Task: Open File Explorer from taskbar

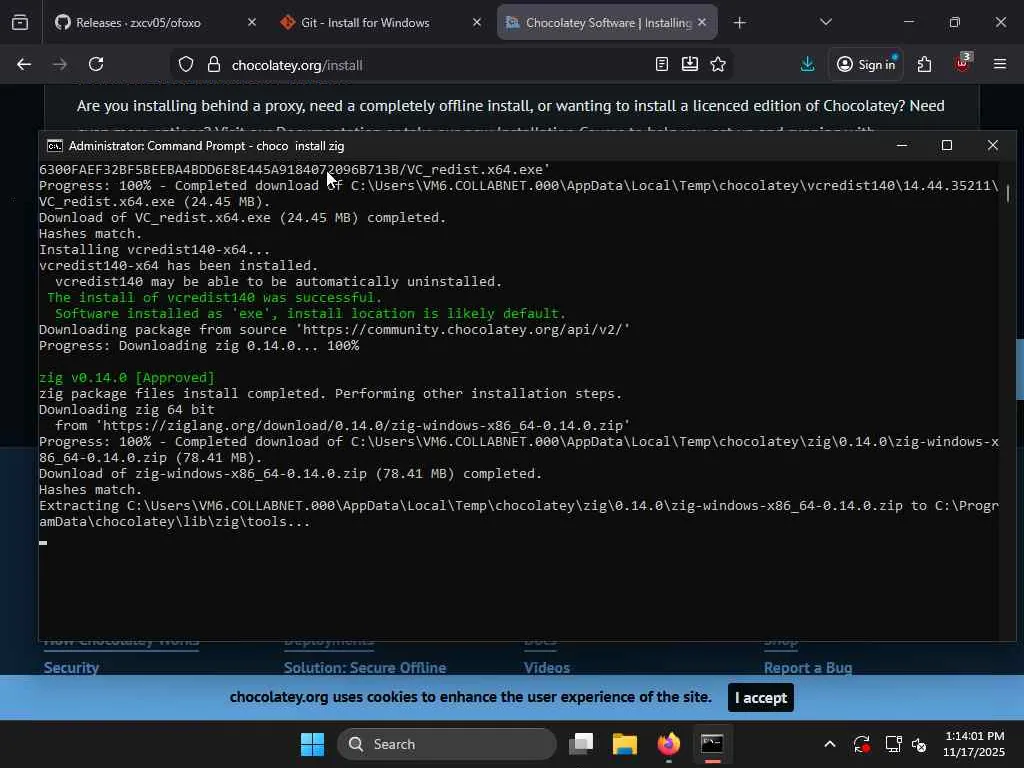Action: pos(624,744)
